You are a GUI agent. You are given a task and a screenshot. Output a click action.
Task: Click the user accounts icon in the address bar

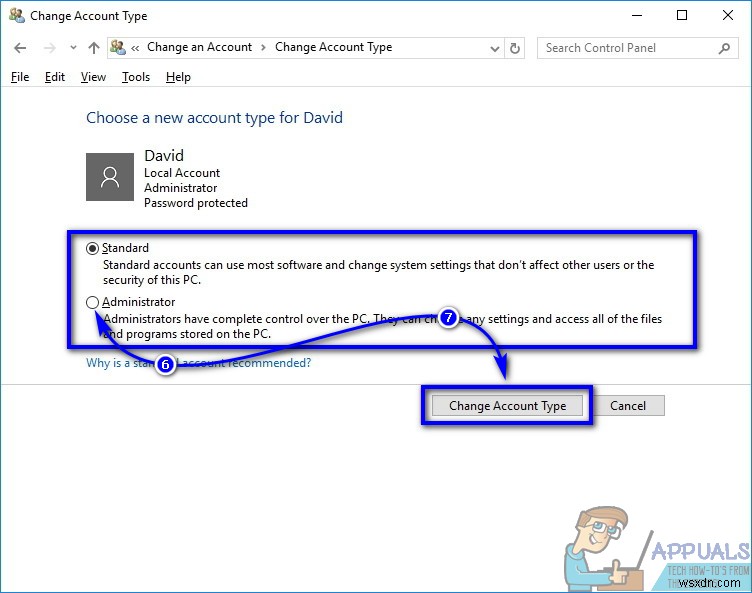[x=118, y=47]
